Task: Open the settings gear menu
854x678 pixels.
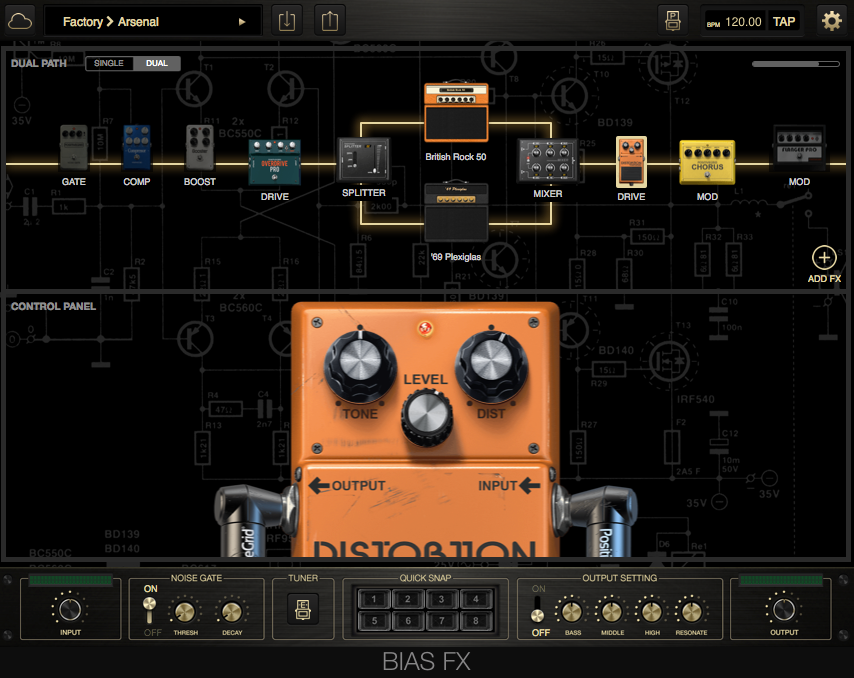Action: pos(832,19)
